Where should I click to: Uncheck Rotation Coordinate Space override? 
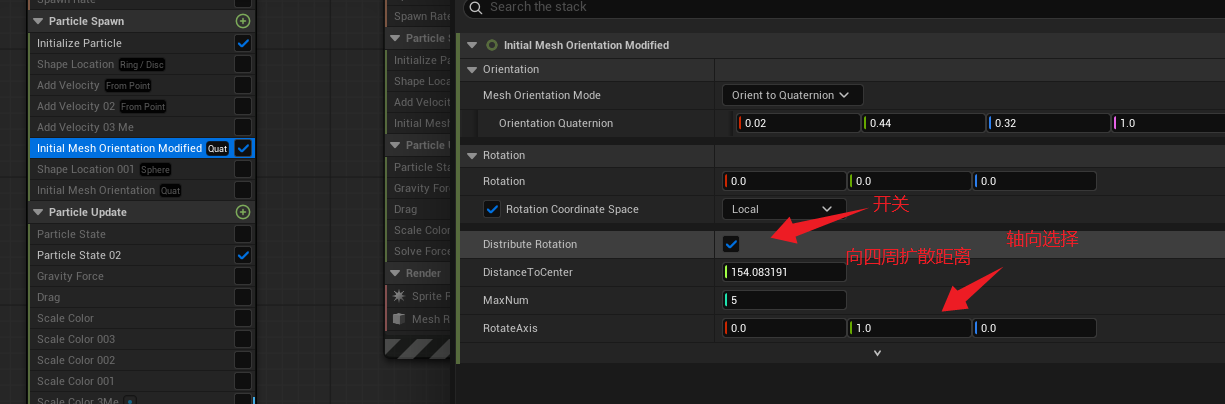tap(492, 210)
